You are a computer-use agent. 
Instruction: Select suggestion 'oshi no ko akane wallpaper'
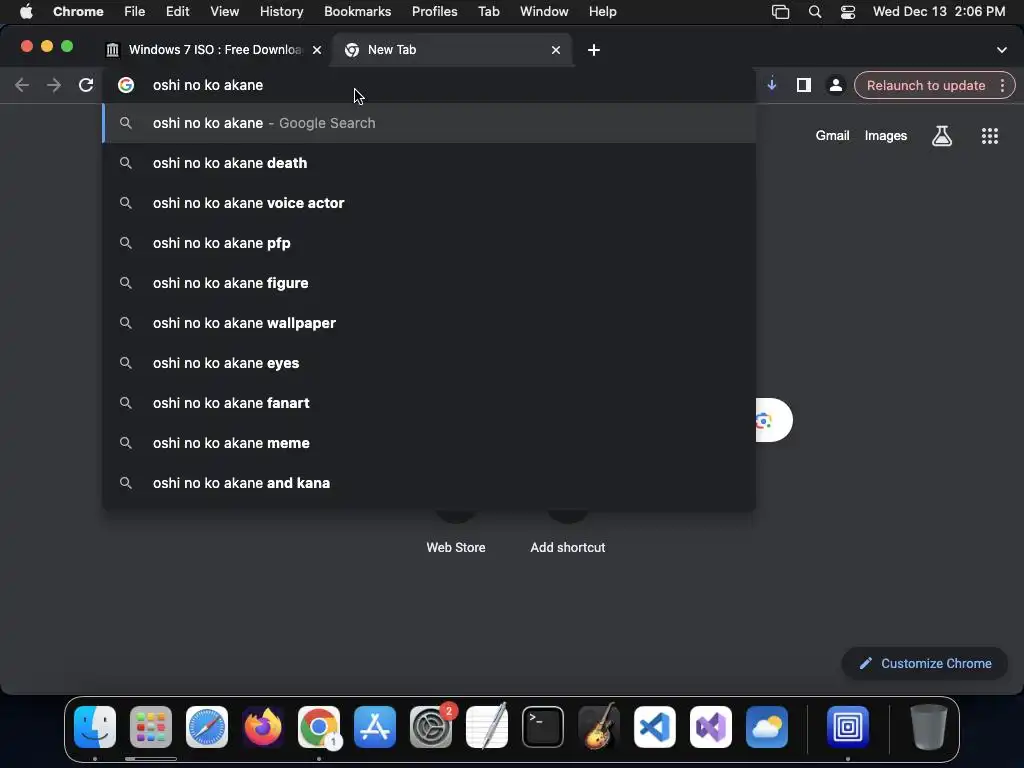[x=429, y=323]
